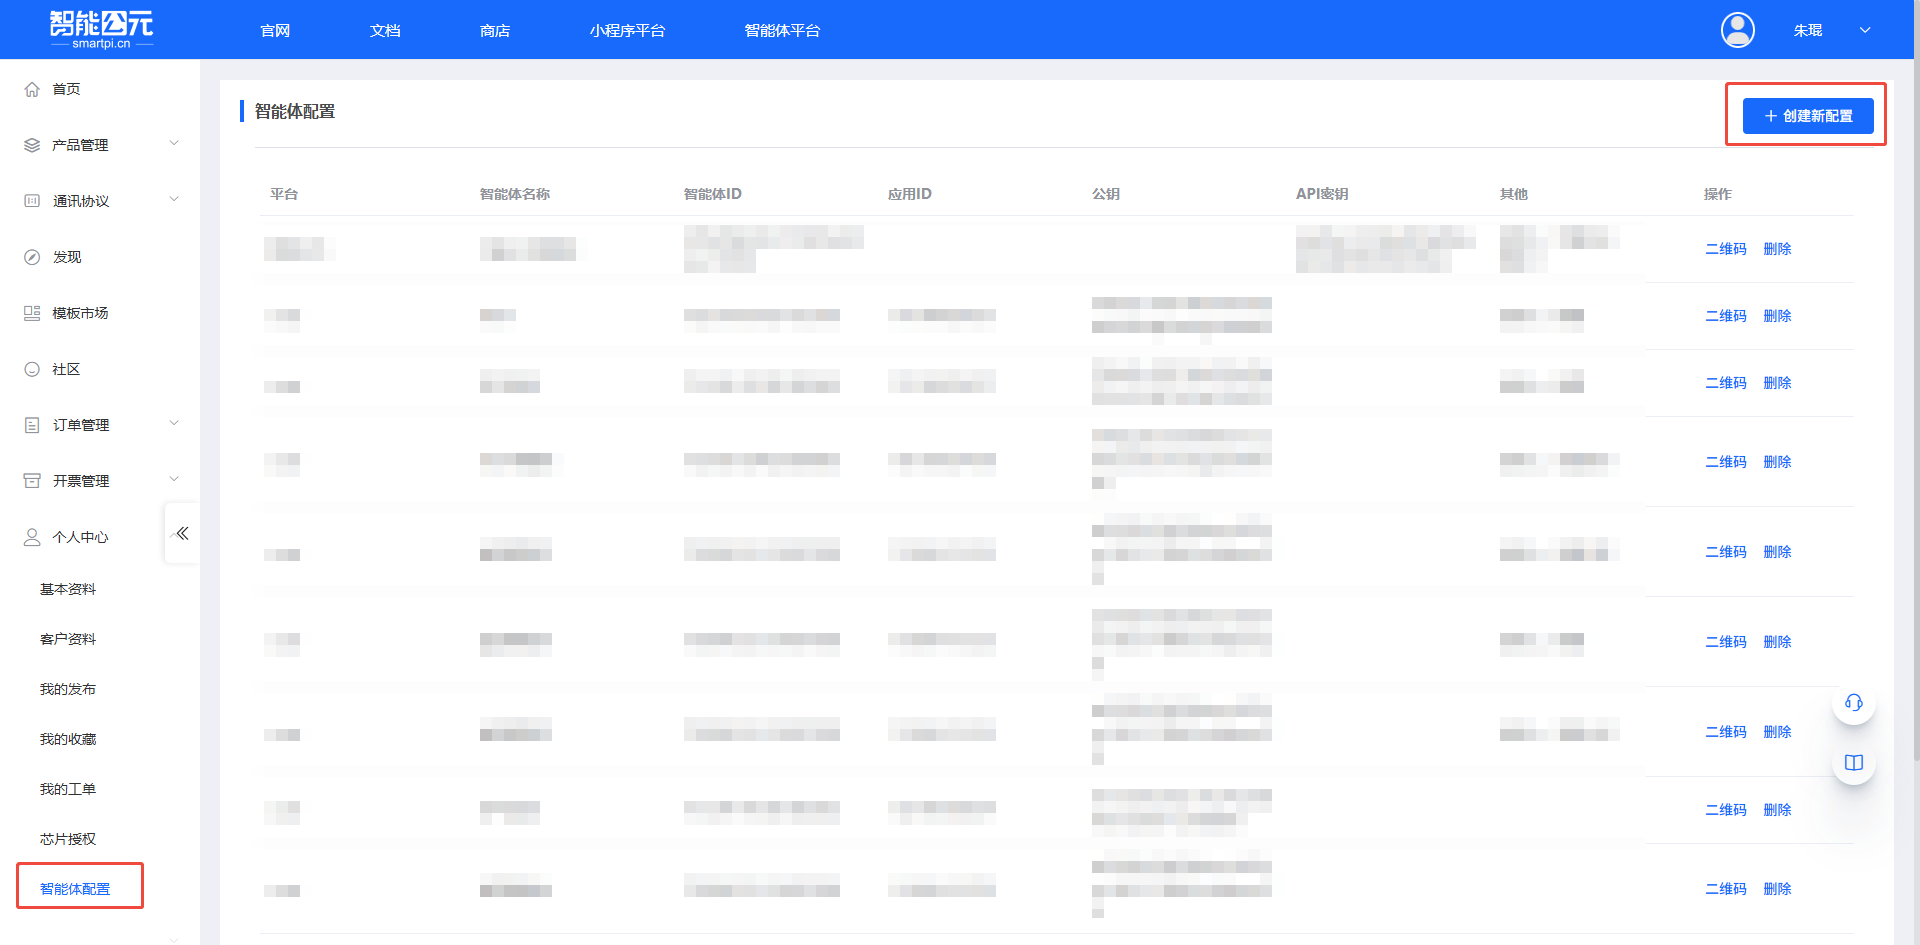Open 芯片授权 sidebar item
The image size is (1920, 945).
(x=68, y=839)
